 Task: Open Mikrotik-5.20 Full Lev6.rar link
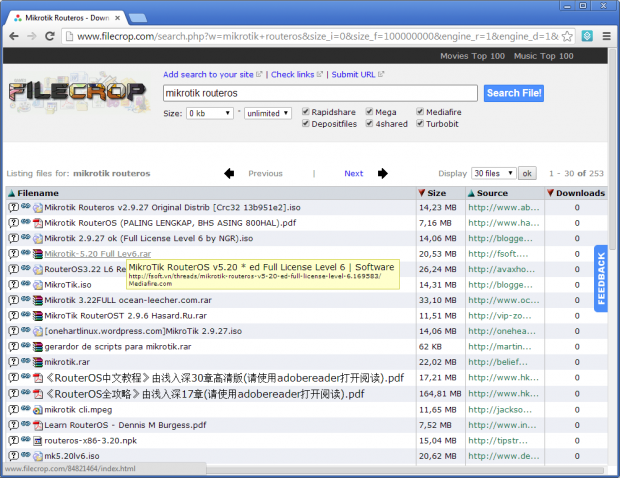point(98,254)
